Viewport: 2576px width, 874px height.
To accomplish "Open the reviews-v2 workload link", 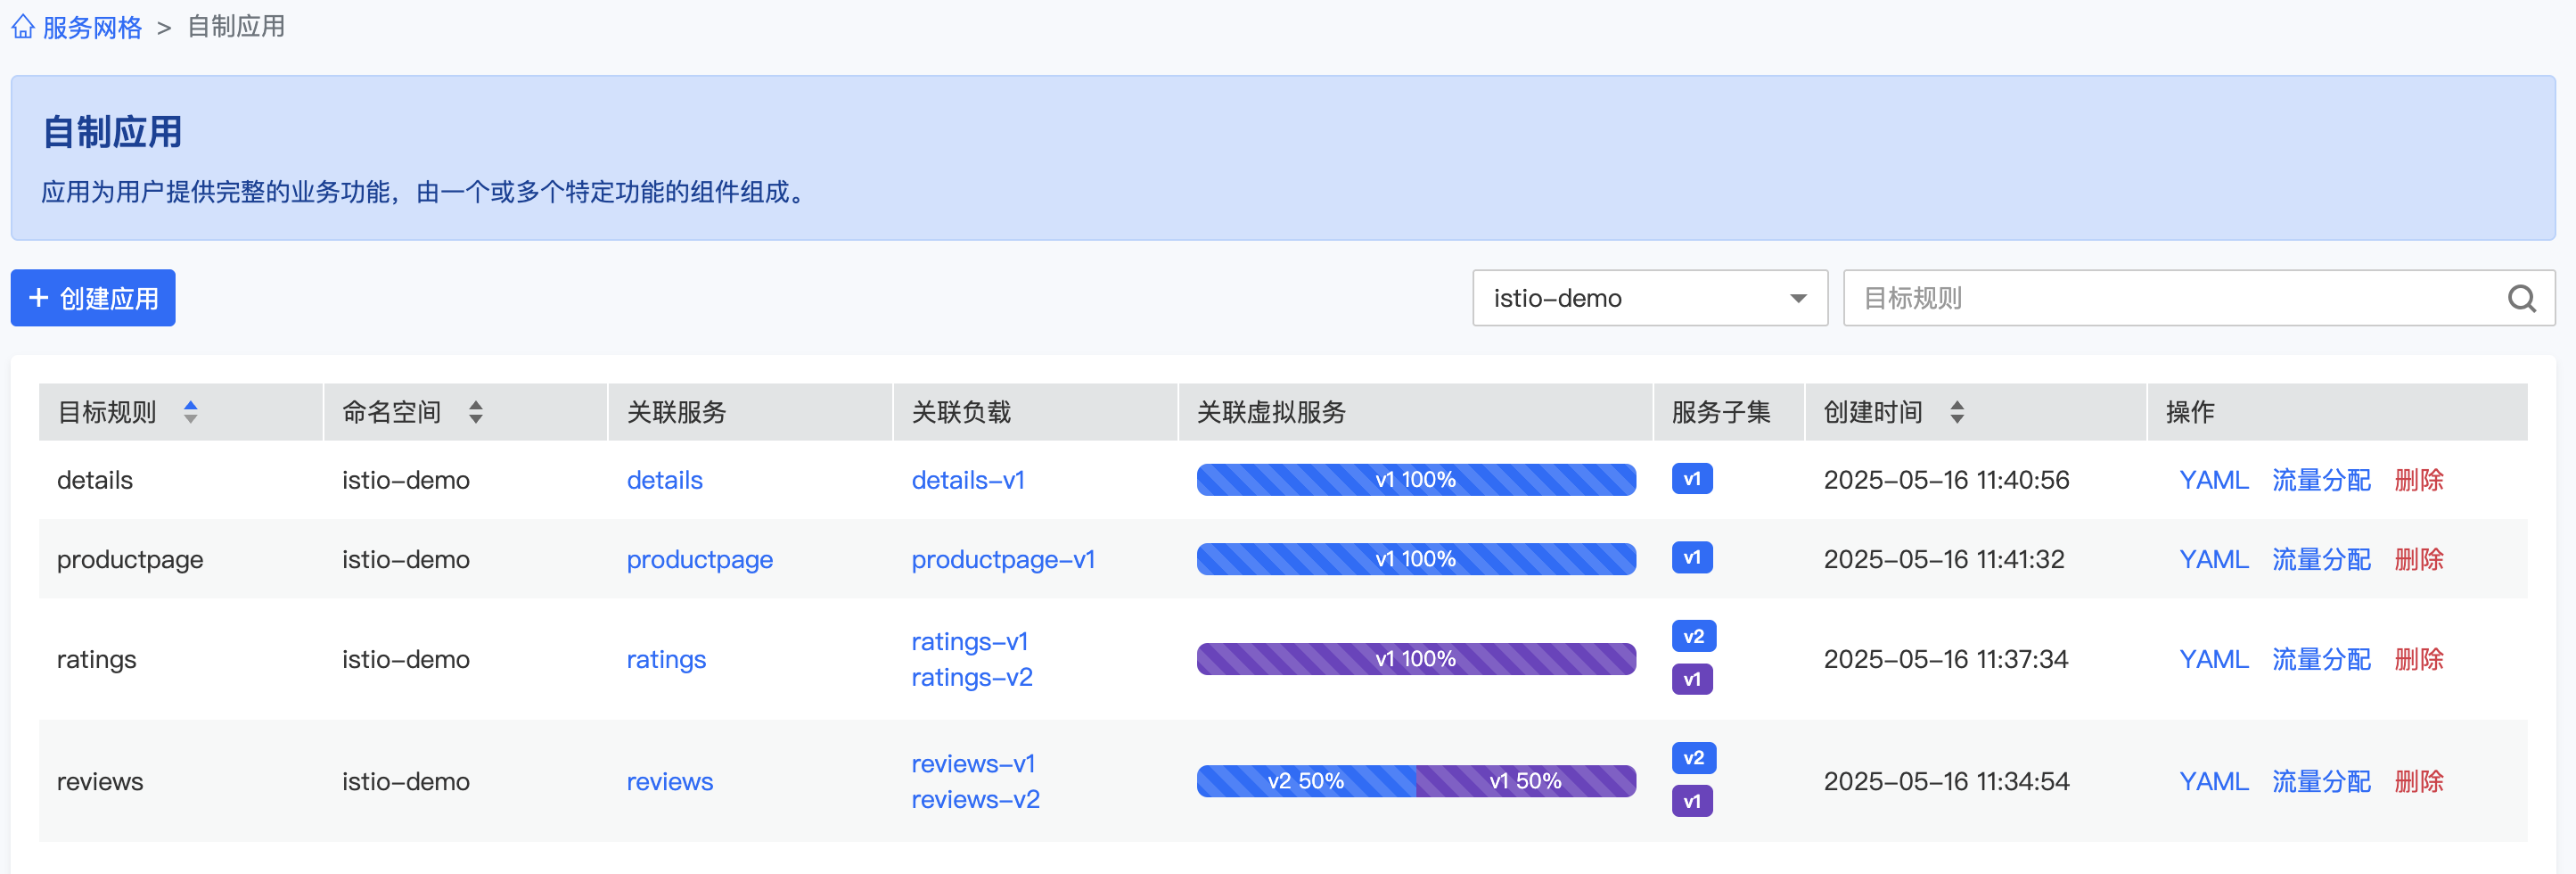I will pos(975,800).
